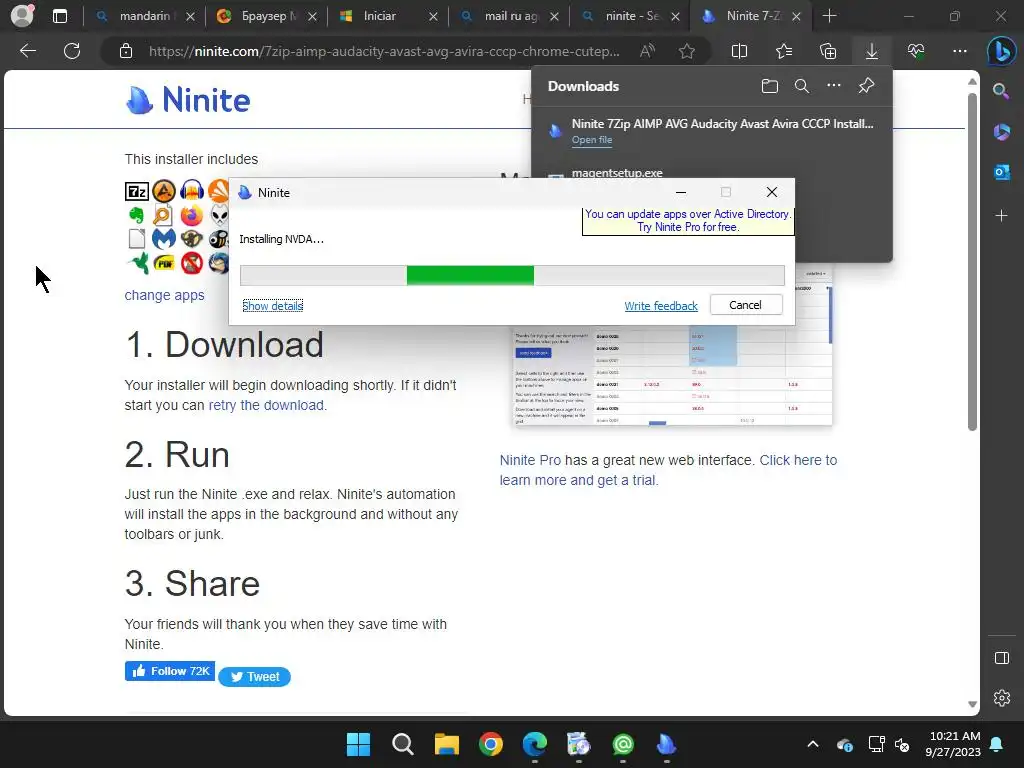Screen dimensions: 1024x768
Task: Close the Iniciar tab
Action: (x=433, y=16)
